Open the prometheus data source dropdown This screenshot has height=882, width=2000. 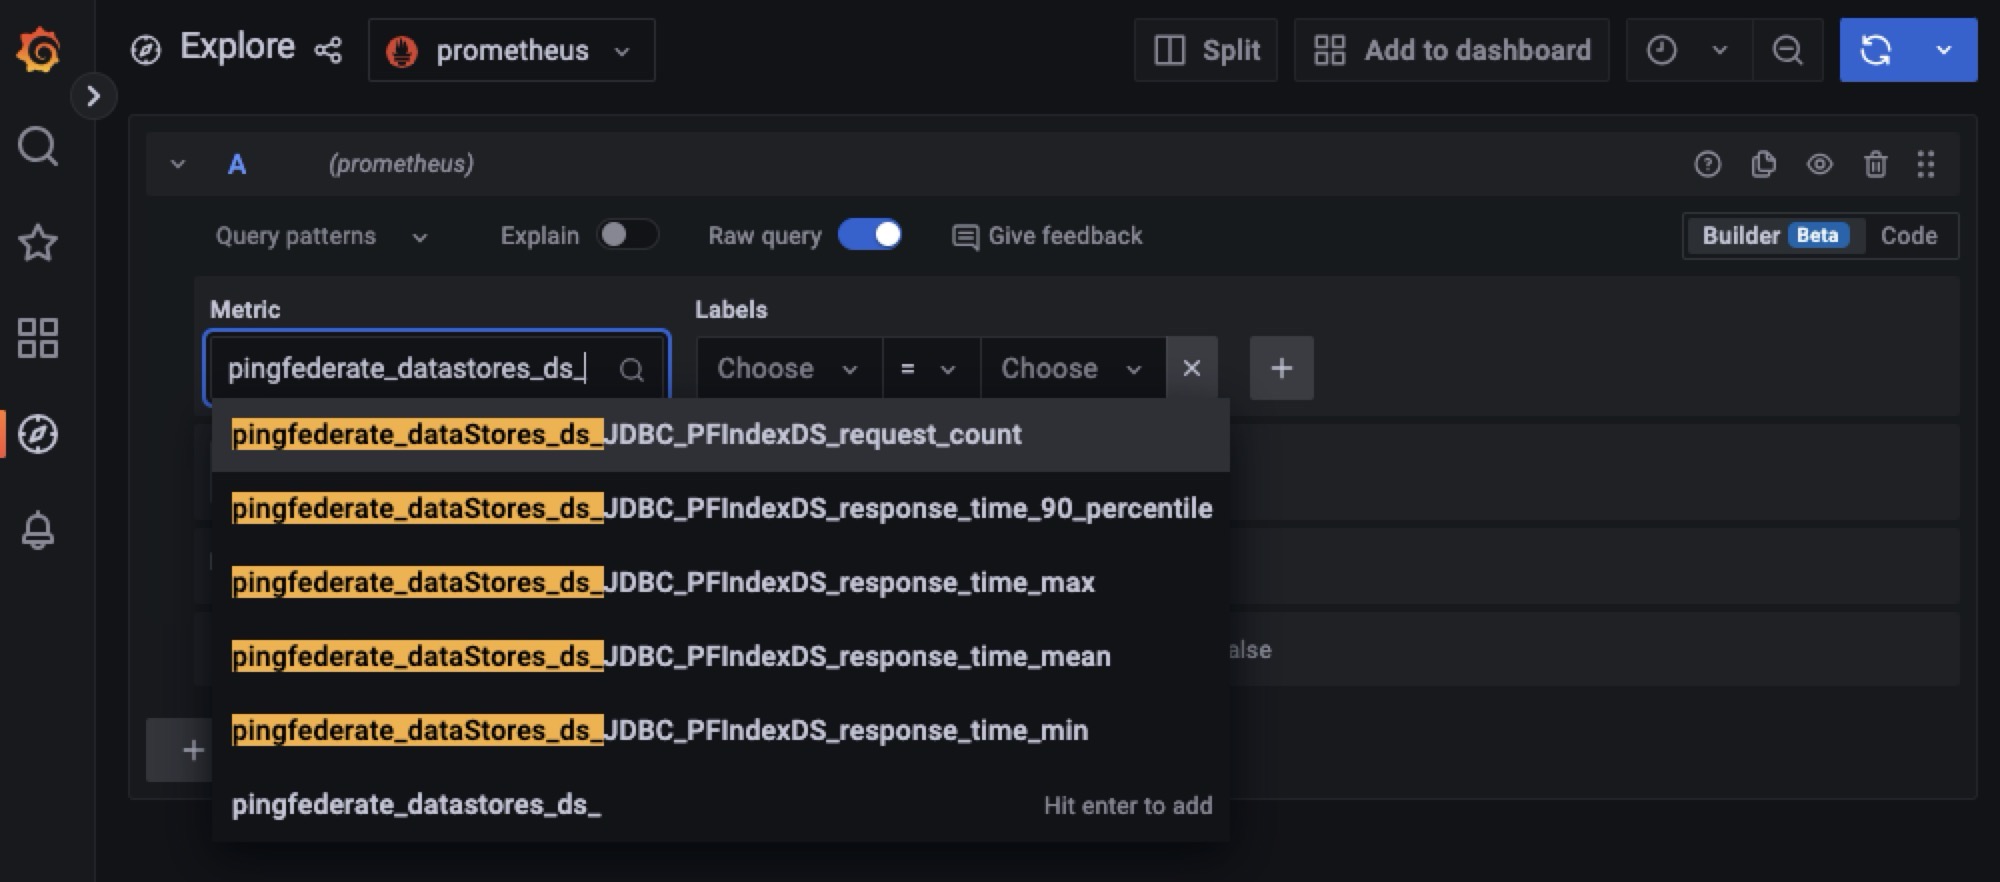point(511,50)
